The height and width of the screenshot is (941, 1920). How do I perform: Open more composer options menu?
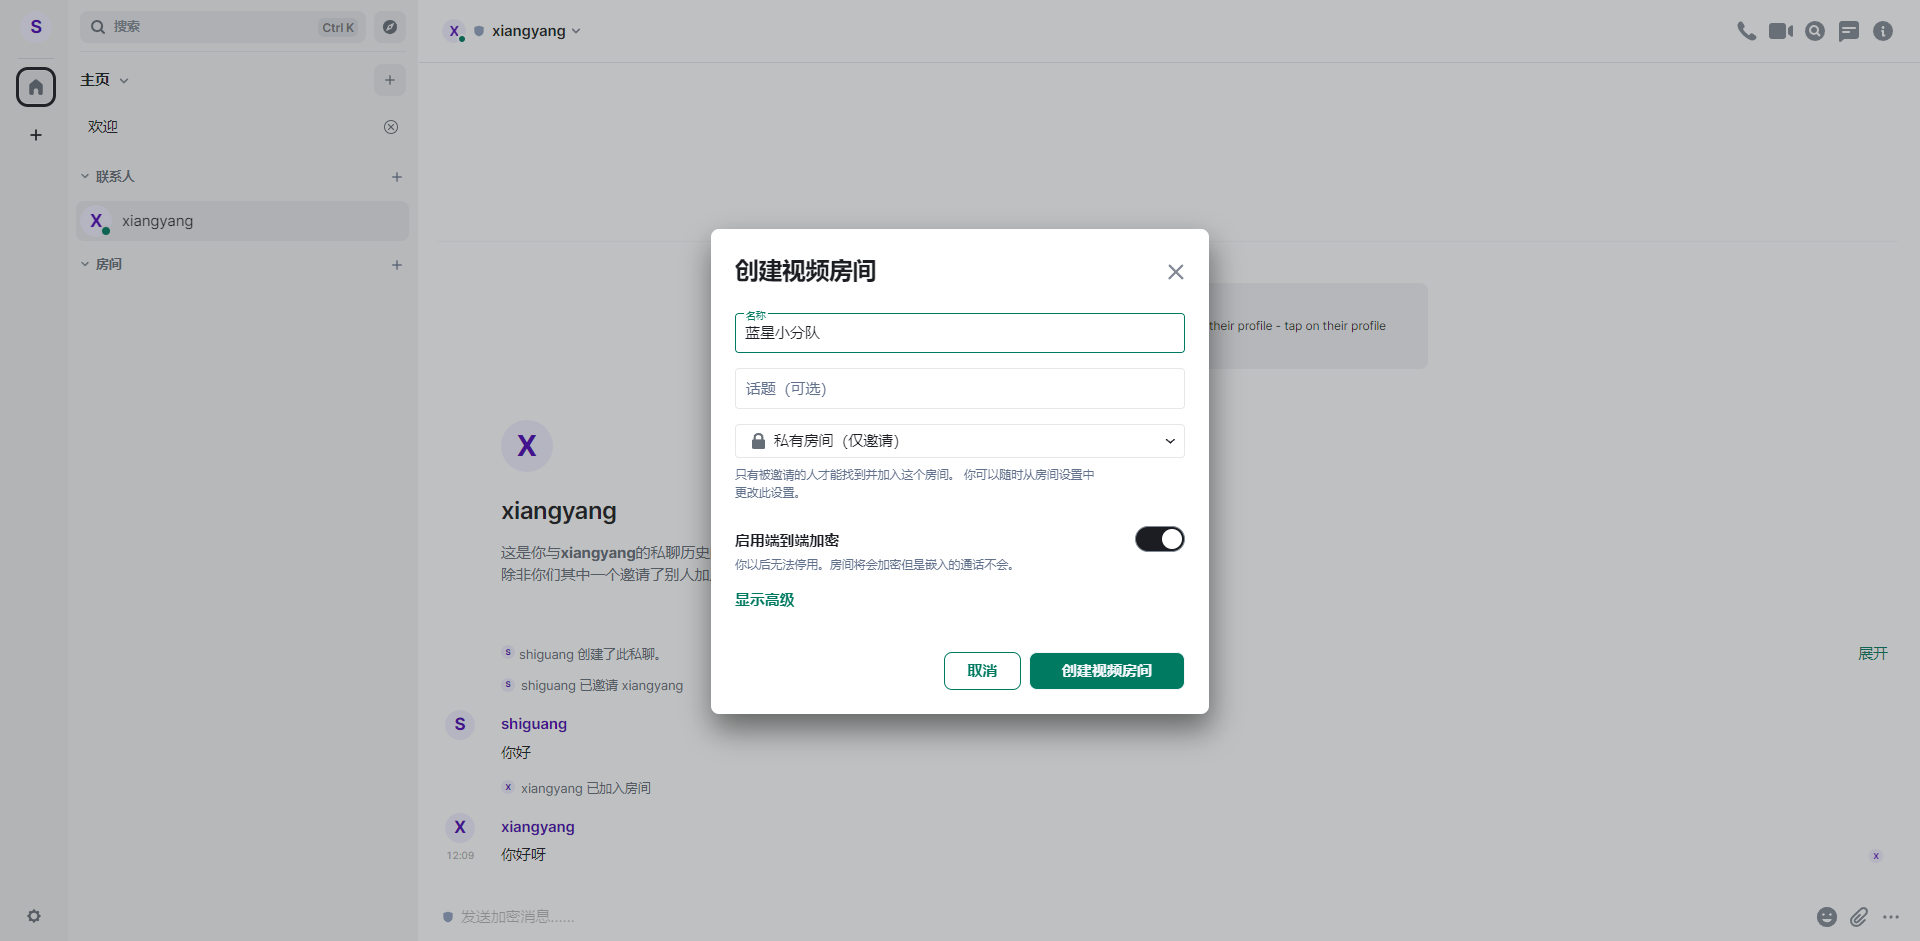click(x=1891, y=917)
